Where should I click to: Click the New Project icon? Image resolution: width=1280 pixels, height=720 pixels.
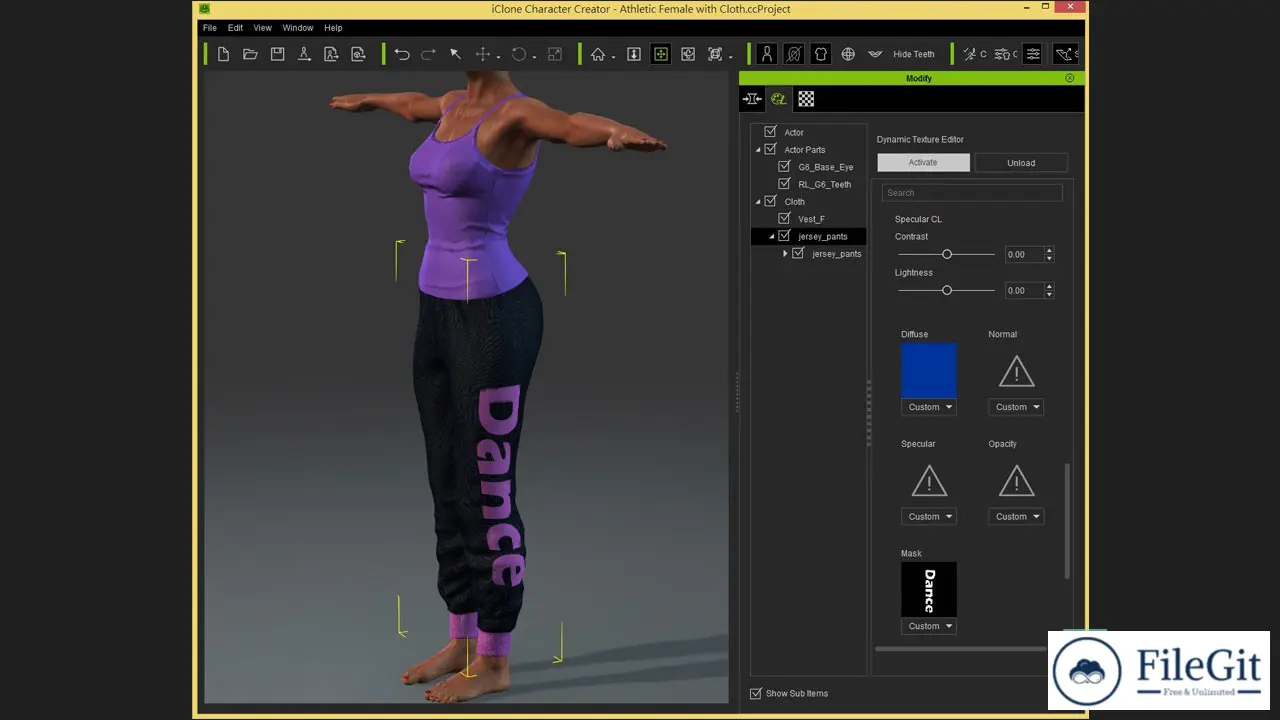point(223,54)
